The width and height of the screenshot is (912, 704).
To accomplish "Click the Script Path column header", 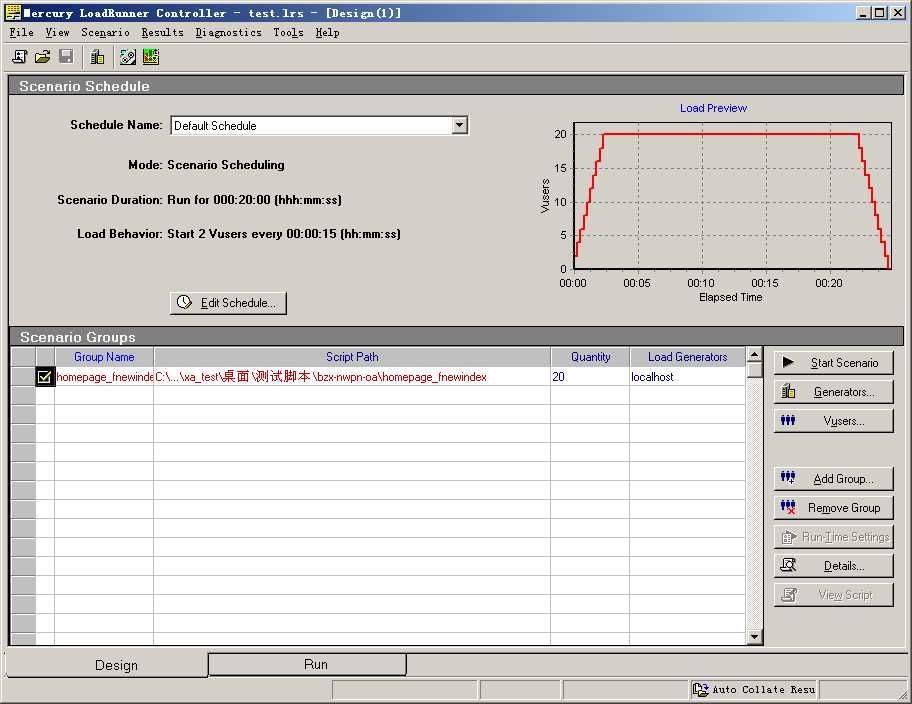I will pyautogui.click(x=352, y=357).
